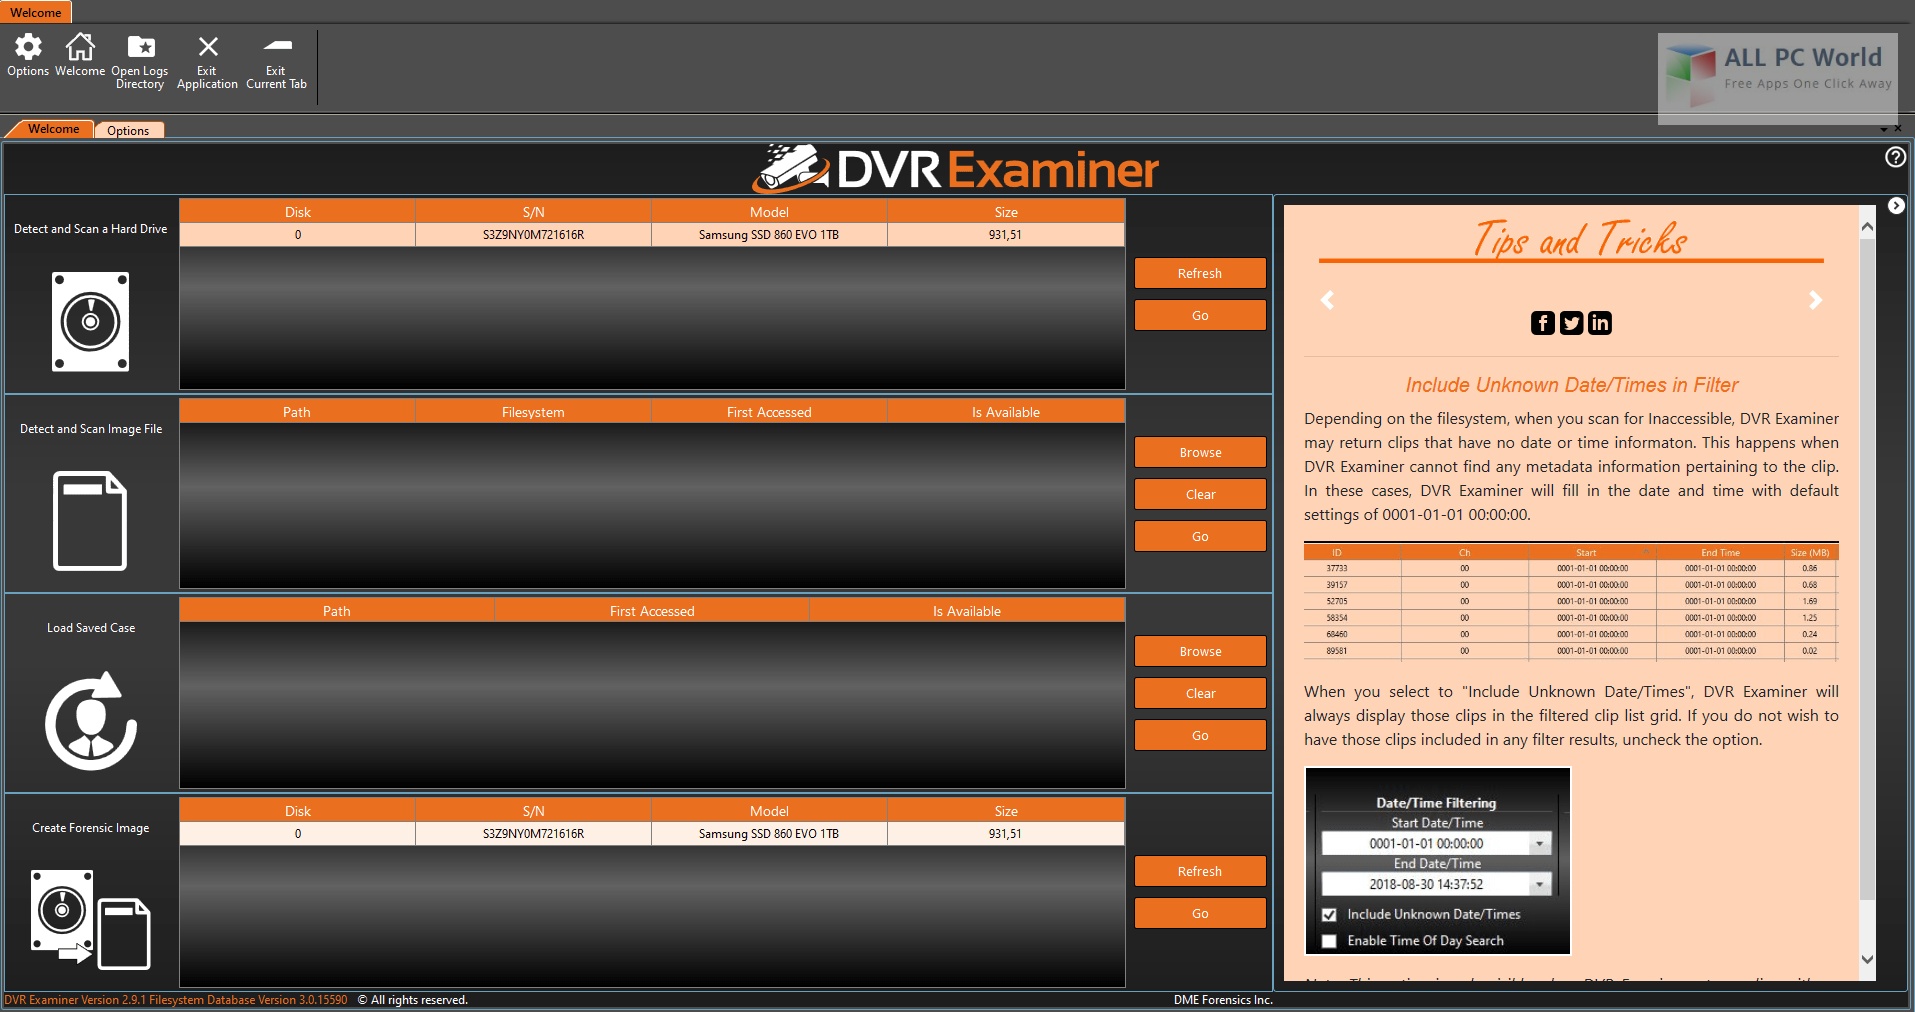
Task: Open the Start Date/Time dropdown
Action: pos(1539,843)
